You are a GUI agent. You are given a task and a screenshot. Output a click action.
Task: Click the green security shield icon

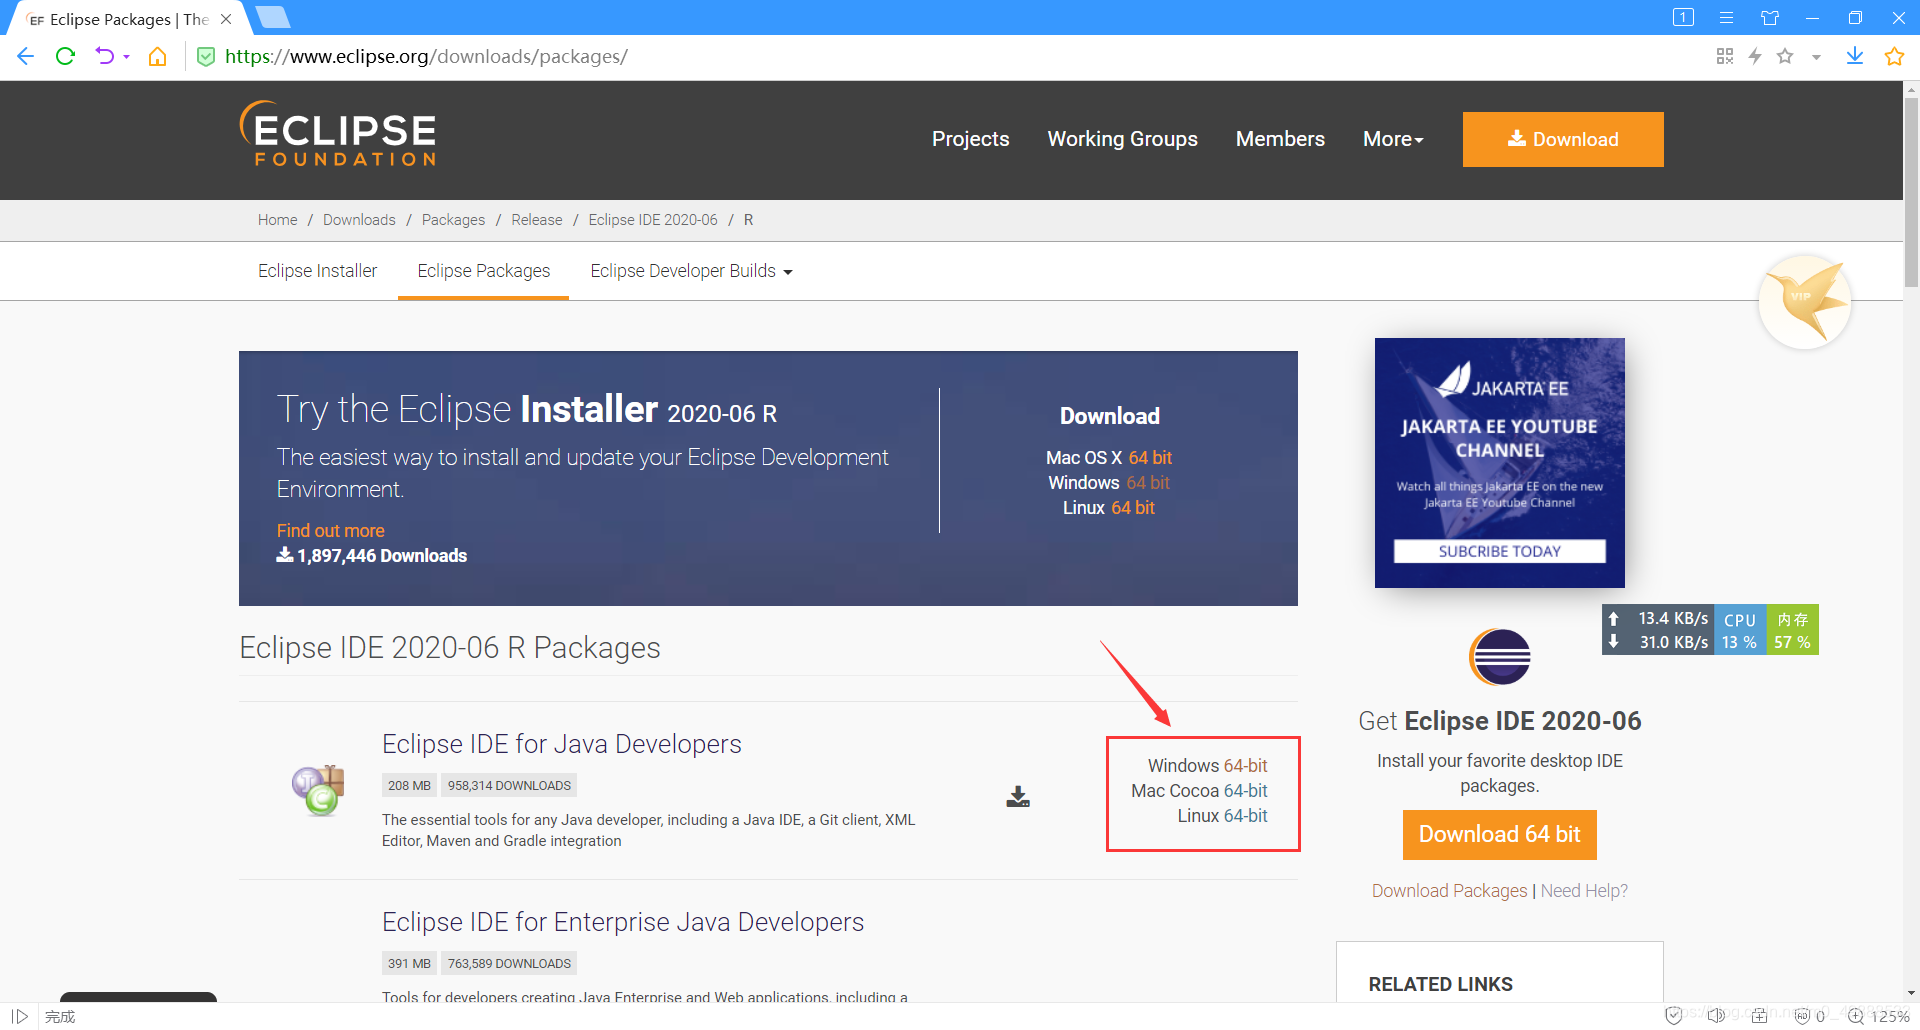[206, 57]
